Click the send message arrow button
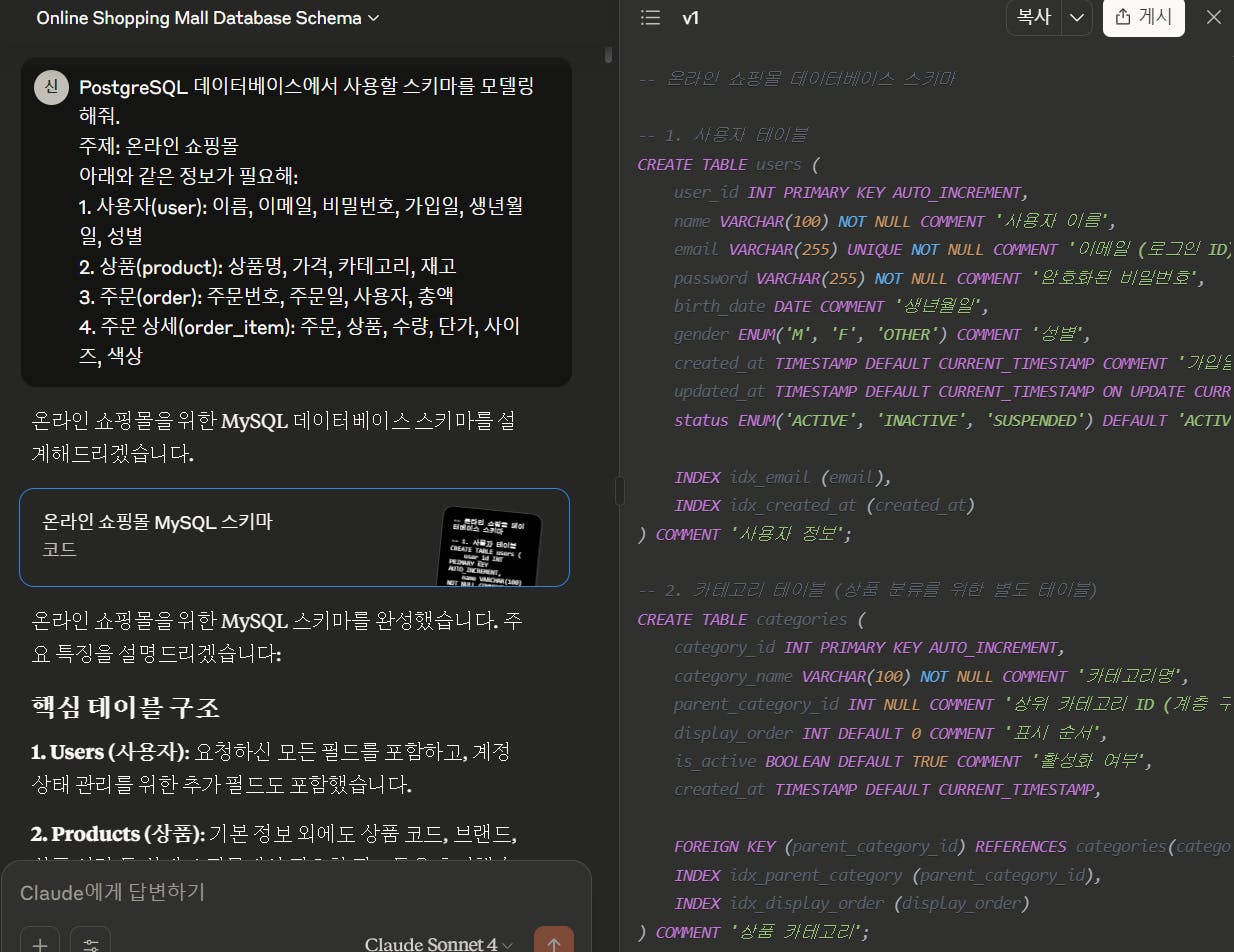This screenshot has height=952, width=1234. [x=553, y=942]
